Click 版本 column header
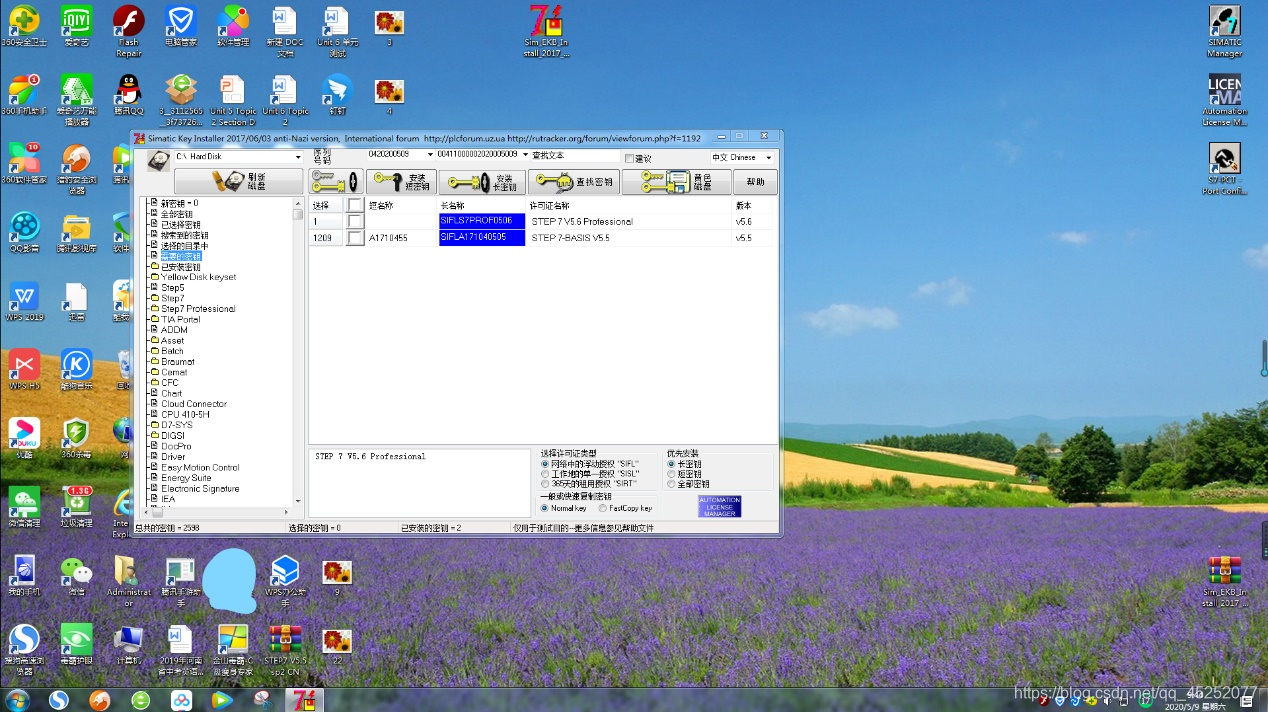 (x=753, y=205)
